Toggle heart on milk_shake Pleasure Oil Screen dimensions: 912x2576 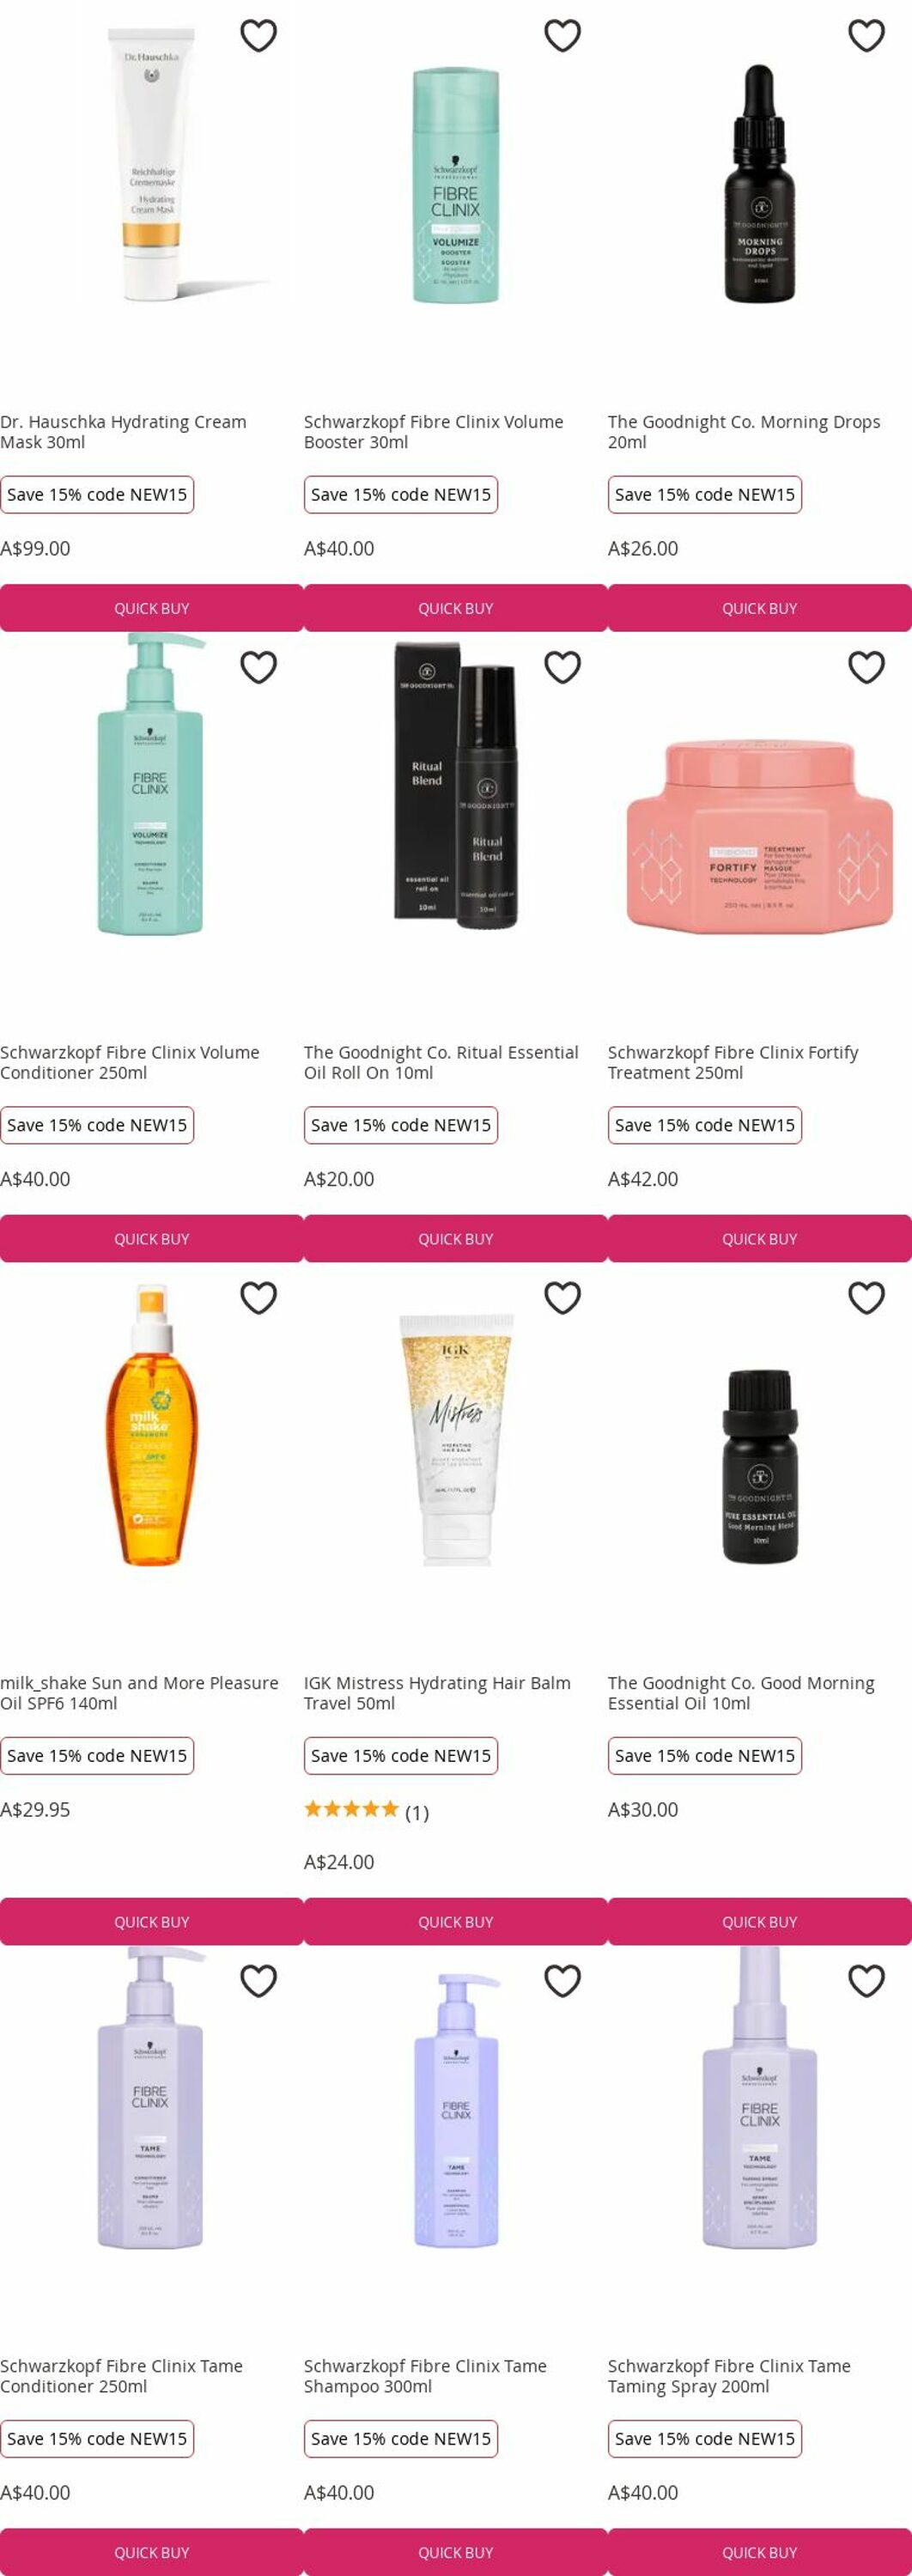pyautogui.click(x=258, y=1298)
